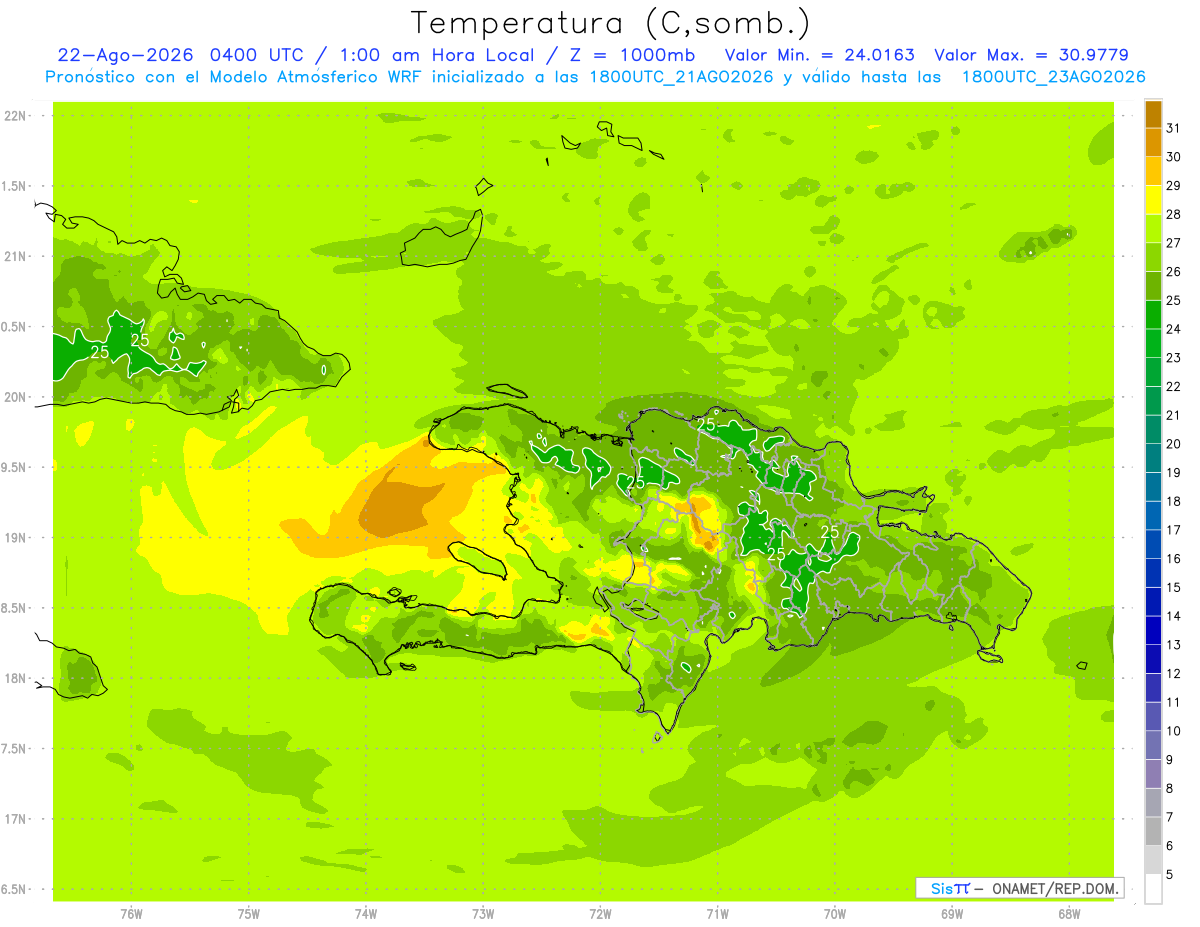The image size is (1200, 927).
Task: Click the "70W" longitude axis label
Action: [x=835, y=913]
